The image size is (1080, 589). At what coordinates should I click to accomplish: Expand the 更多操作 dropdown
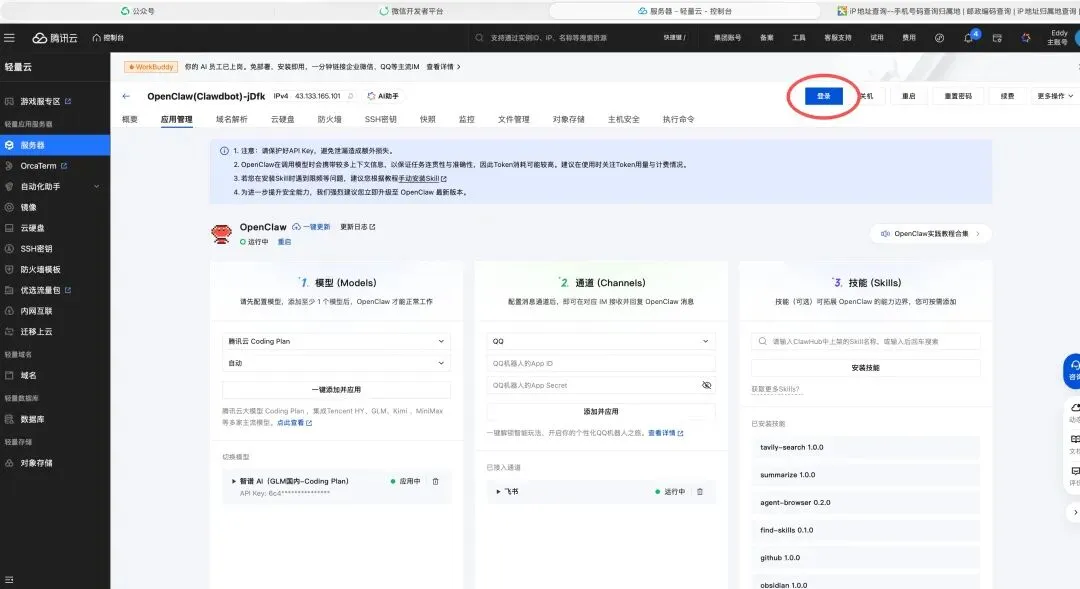(x=1055, y=96)
